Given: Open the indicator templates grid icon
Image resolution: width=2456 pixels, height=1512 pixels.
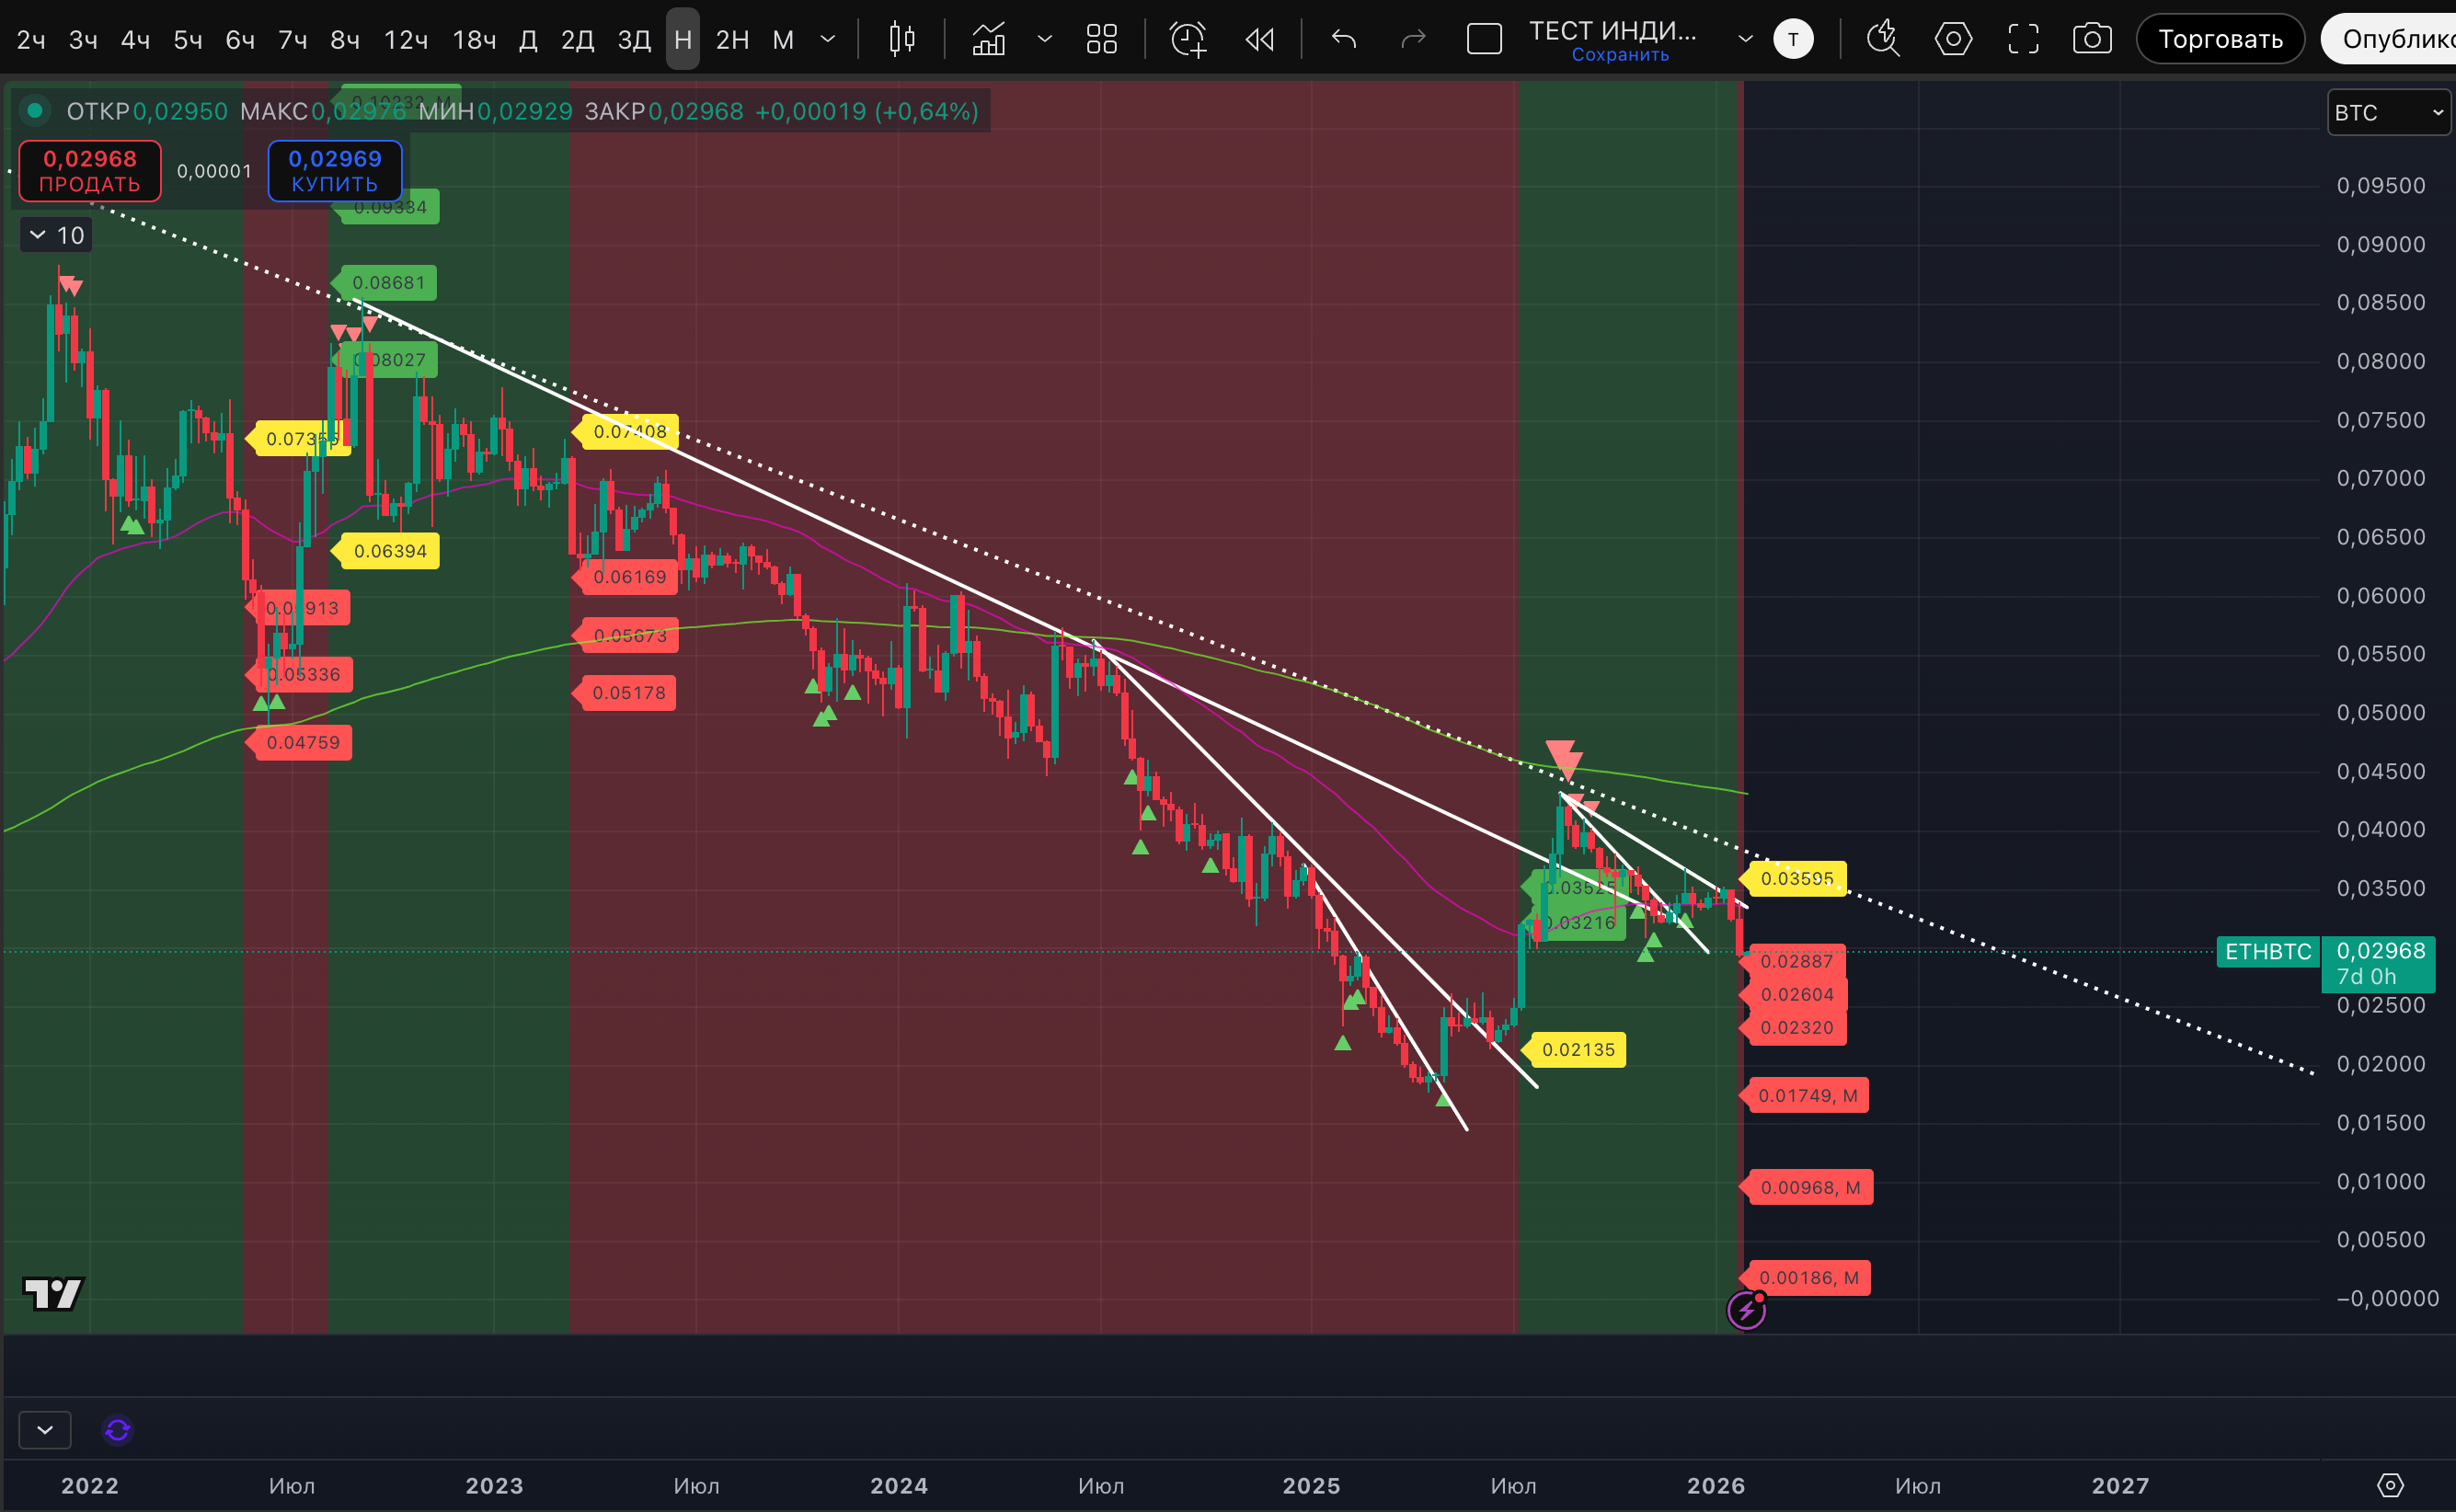Looking at the screenshot, I should (1101, 39).
